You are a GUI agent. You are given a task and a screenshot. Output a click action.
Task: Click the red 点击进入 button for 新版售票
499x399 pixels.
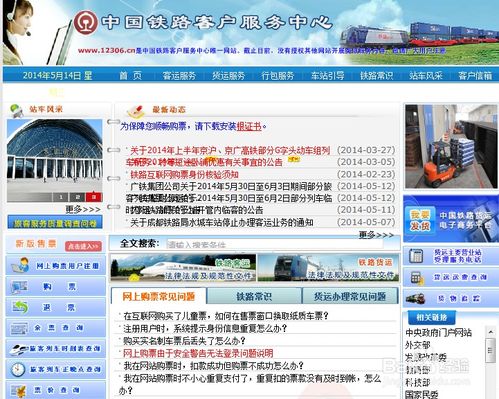point(83,246)
